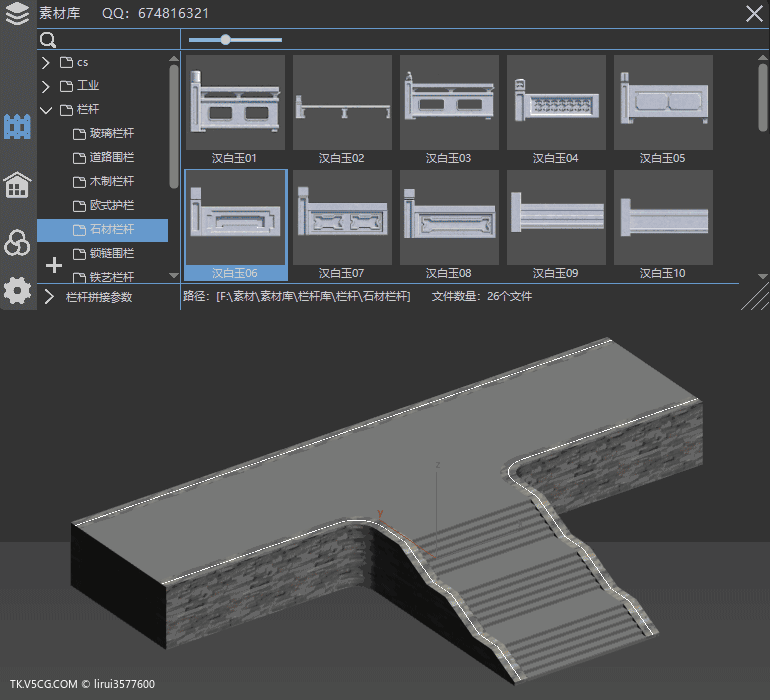Screen dimensions: 770x700
Task: Select the fence railing library icon
Action: pyautogui.click(x=17, y=127)
